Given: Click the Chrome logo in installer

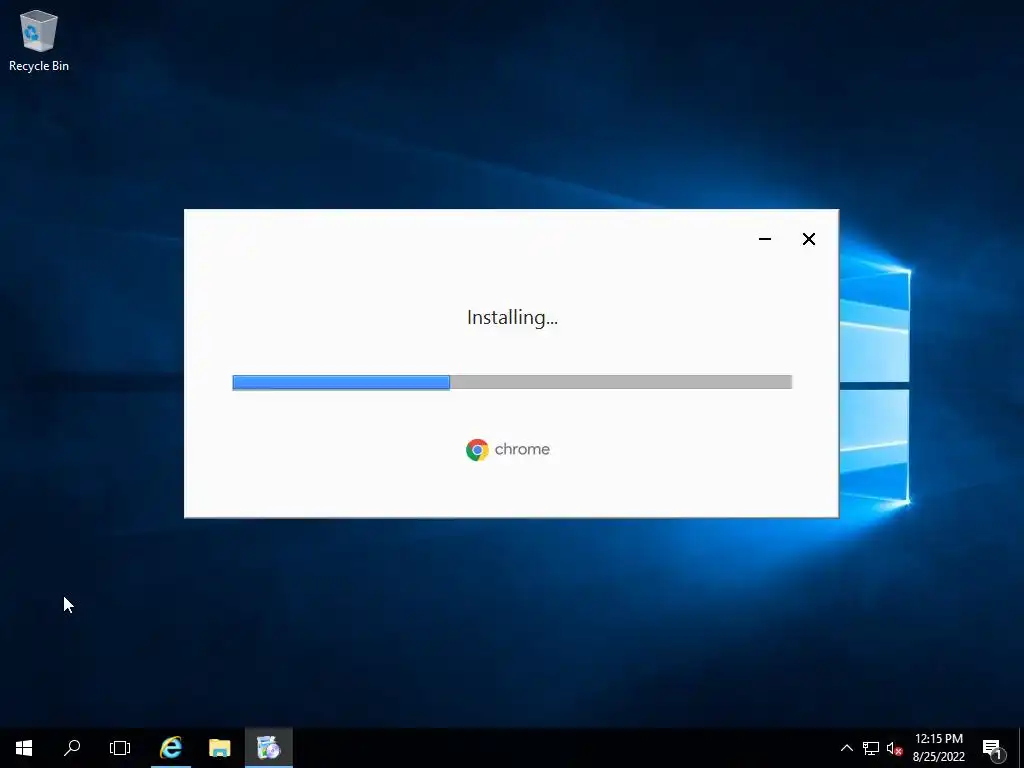Looking at the screenshot, I should [x=477, y=450].
